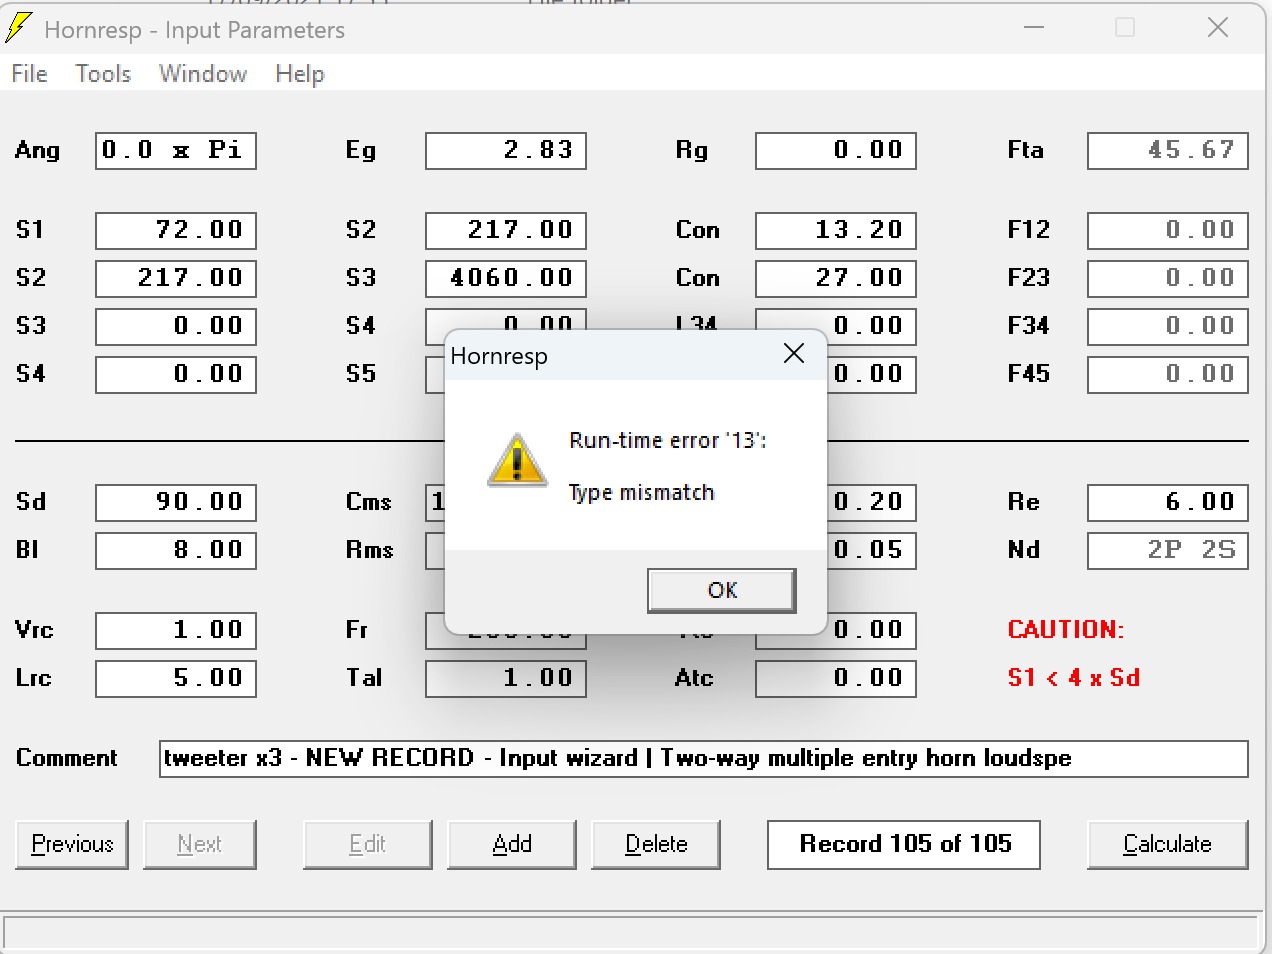Close the Hornresp Input Parameters window
Image resolution: width=1272 pixels, height=954 pixels.
click(1217, 27)
